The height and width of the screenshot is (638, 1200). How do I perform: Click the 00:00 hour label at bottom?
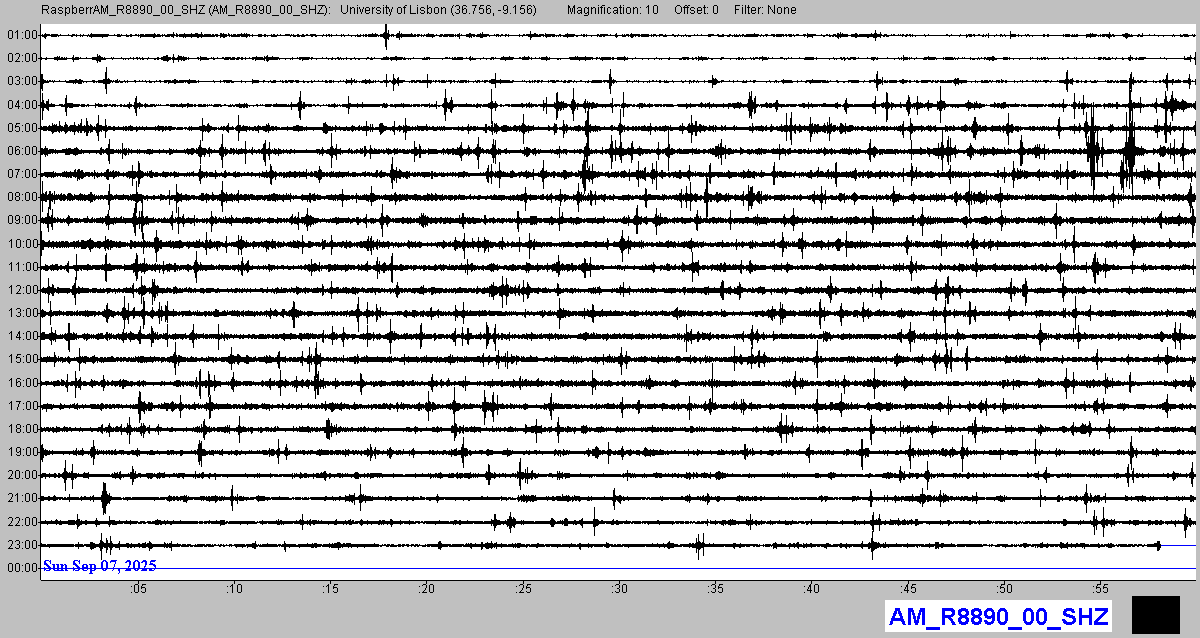click(x=21, y=568)
